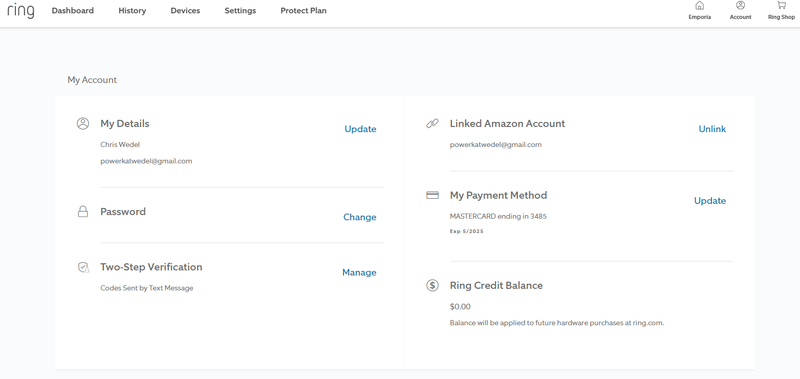Open the Ring Shop cart icon
The image size is (800, 379).
point(781,6)
